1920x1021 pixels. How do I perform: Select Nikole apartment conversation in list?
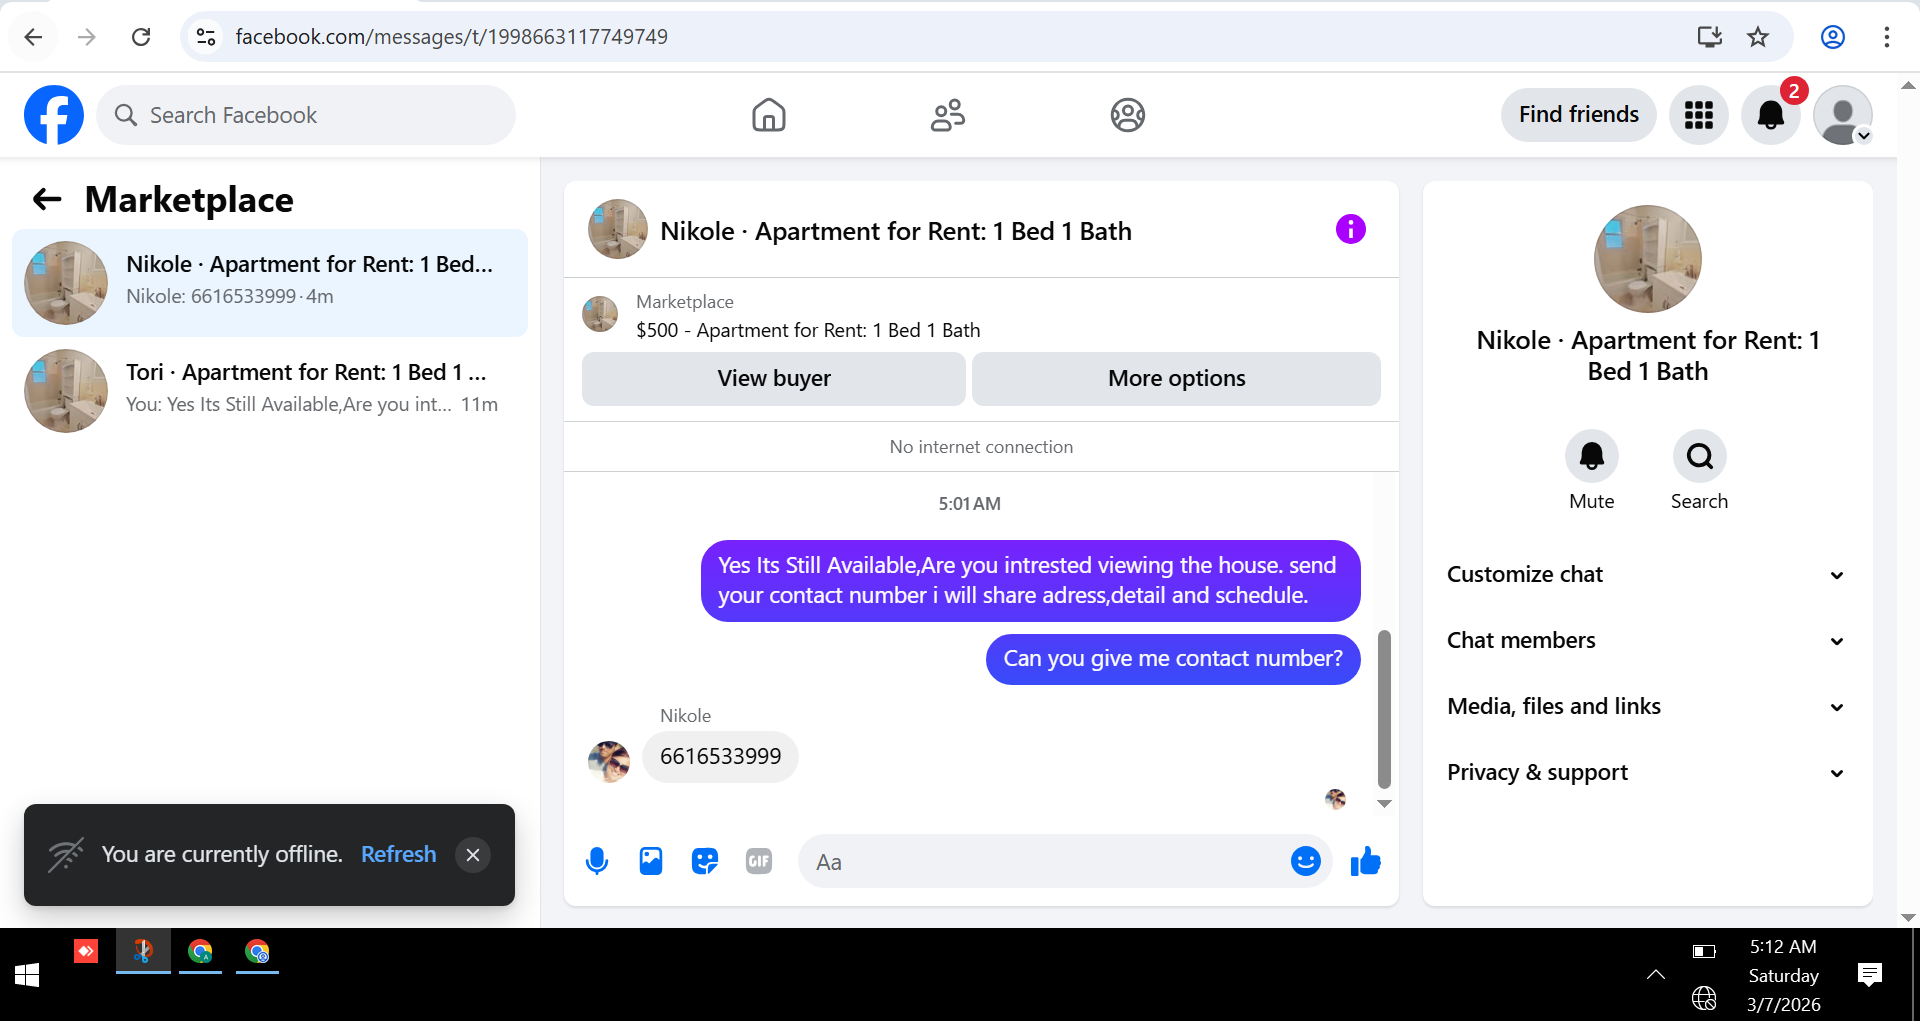point(270,283)
